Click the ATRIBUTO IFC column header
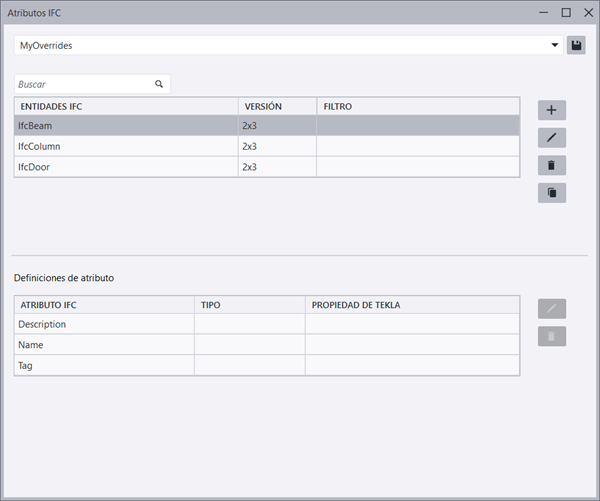The width and height of the screenshot is (600, 501). click(x=104, y=305)
